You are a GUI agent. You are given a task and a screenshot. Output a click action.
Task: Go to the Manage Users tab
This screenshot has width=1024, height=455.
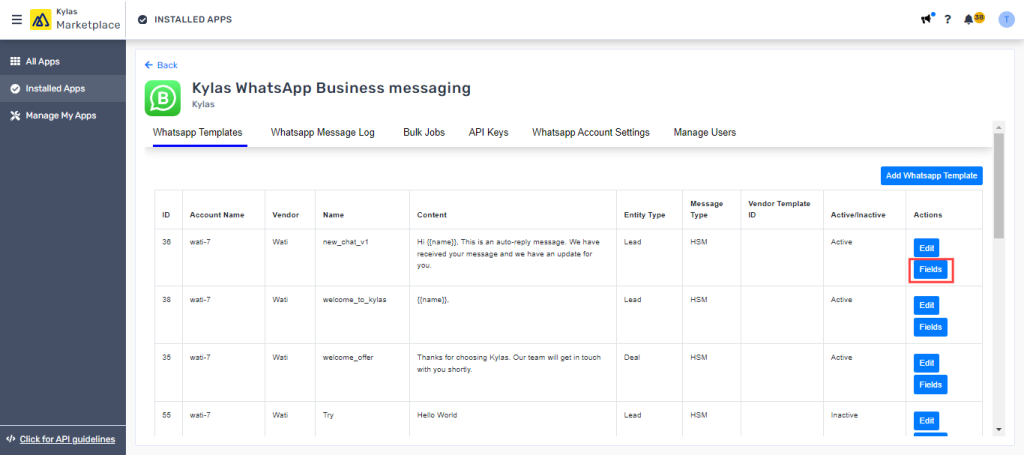click(x=705, y=133)
